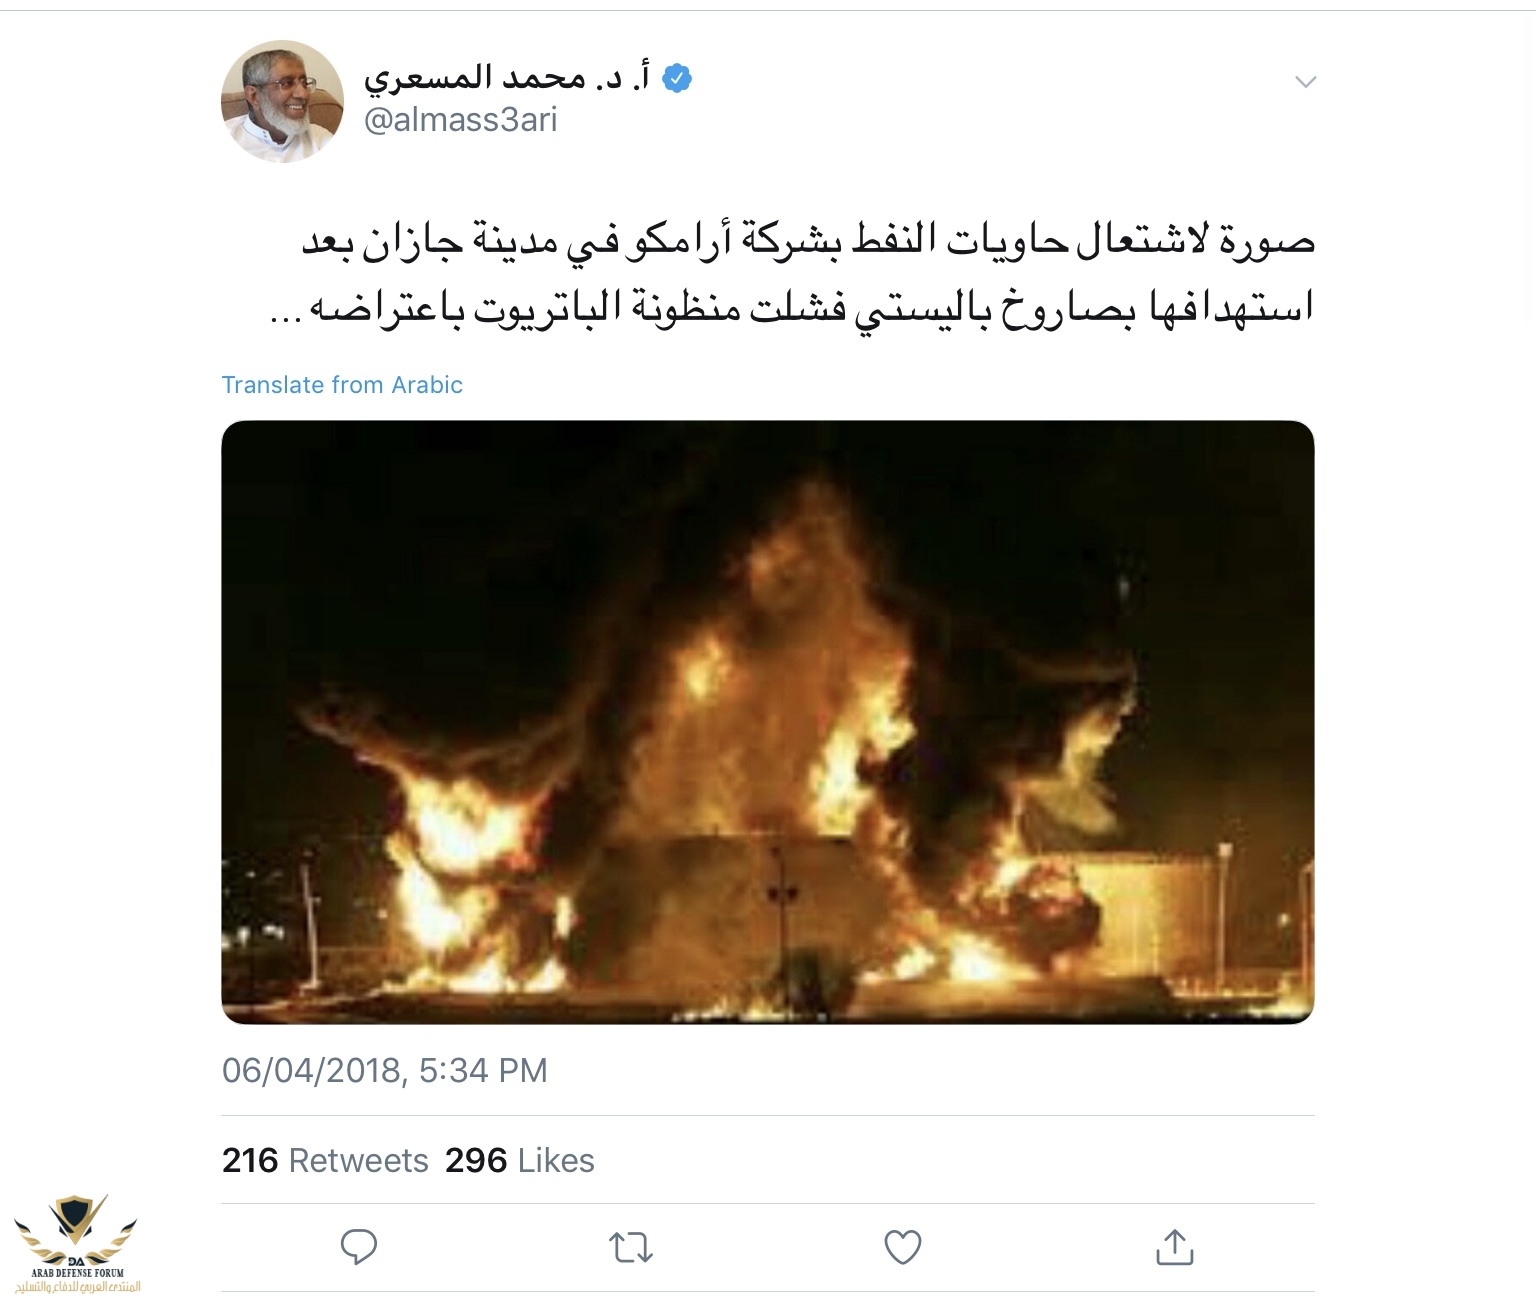Open the share upload-arrow icon

tap(1175, 1246)
